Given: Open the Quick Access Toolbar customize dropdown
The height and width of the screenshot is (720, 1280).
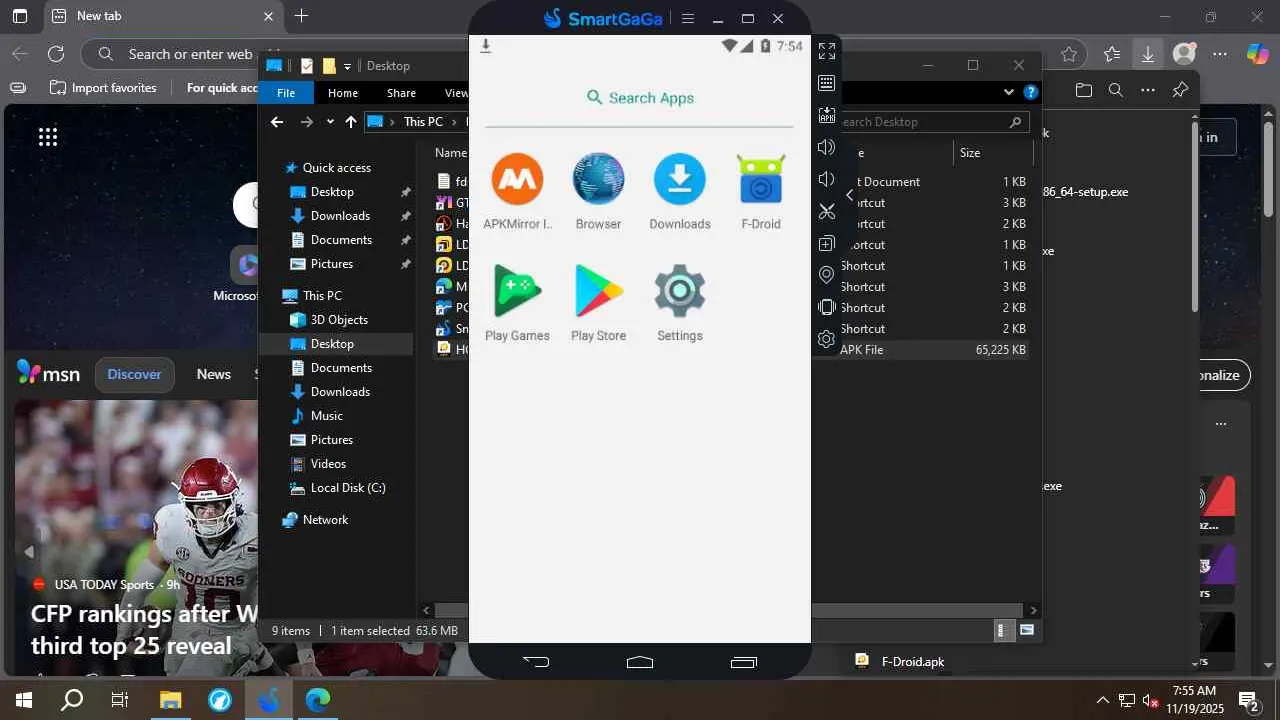Looking at the screenshot, I should tap(347, 66).
